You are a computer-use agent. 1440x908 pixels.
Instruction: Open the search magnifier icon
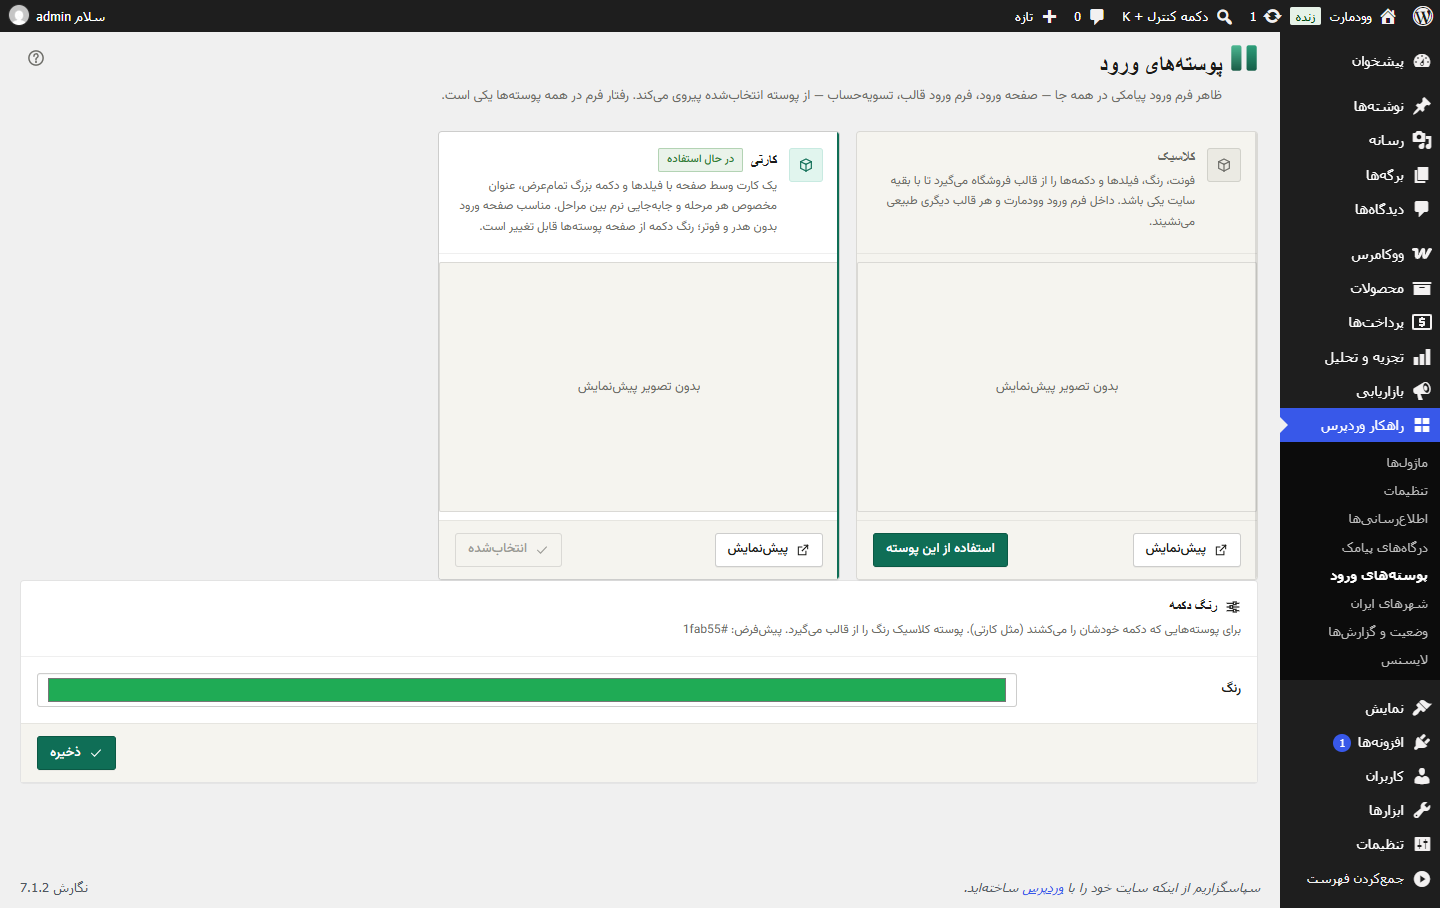[x=1224, y=16]
